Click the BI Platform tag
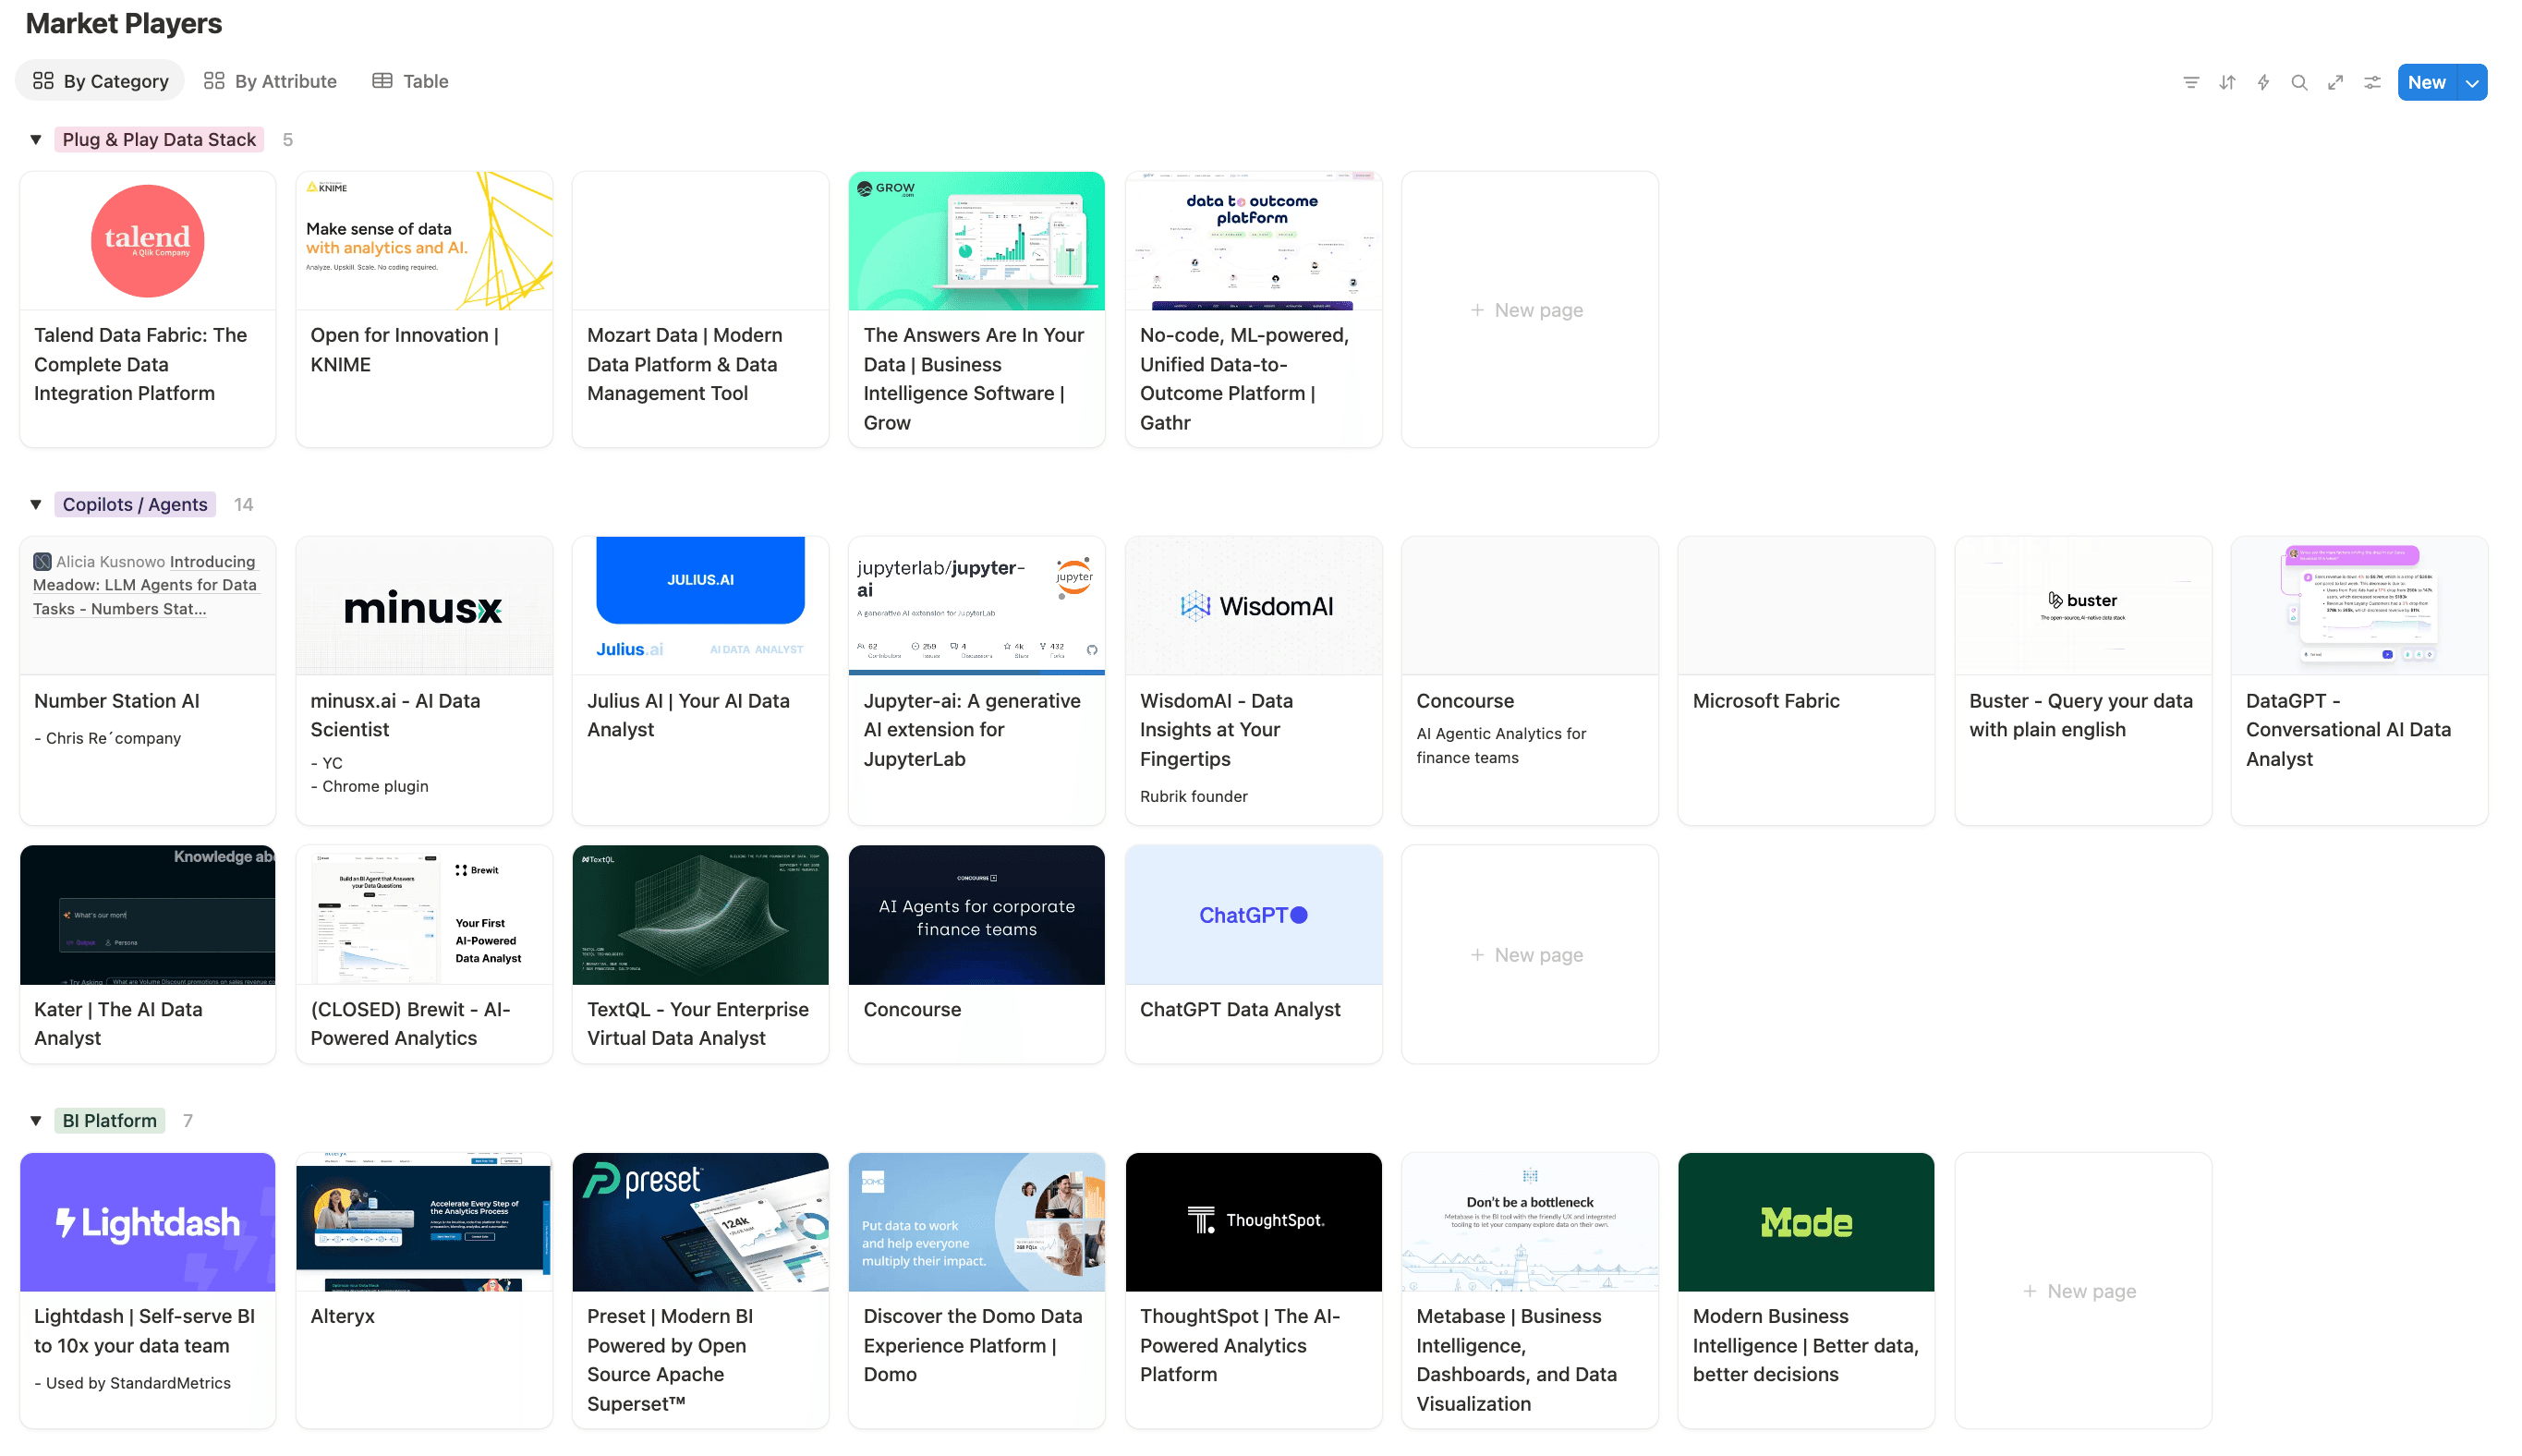The height and width of the screenshot is (1456, 2522). (x=110, y=1121)
